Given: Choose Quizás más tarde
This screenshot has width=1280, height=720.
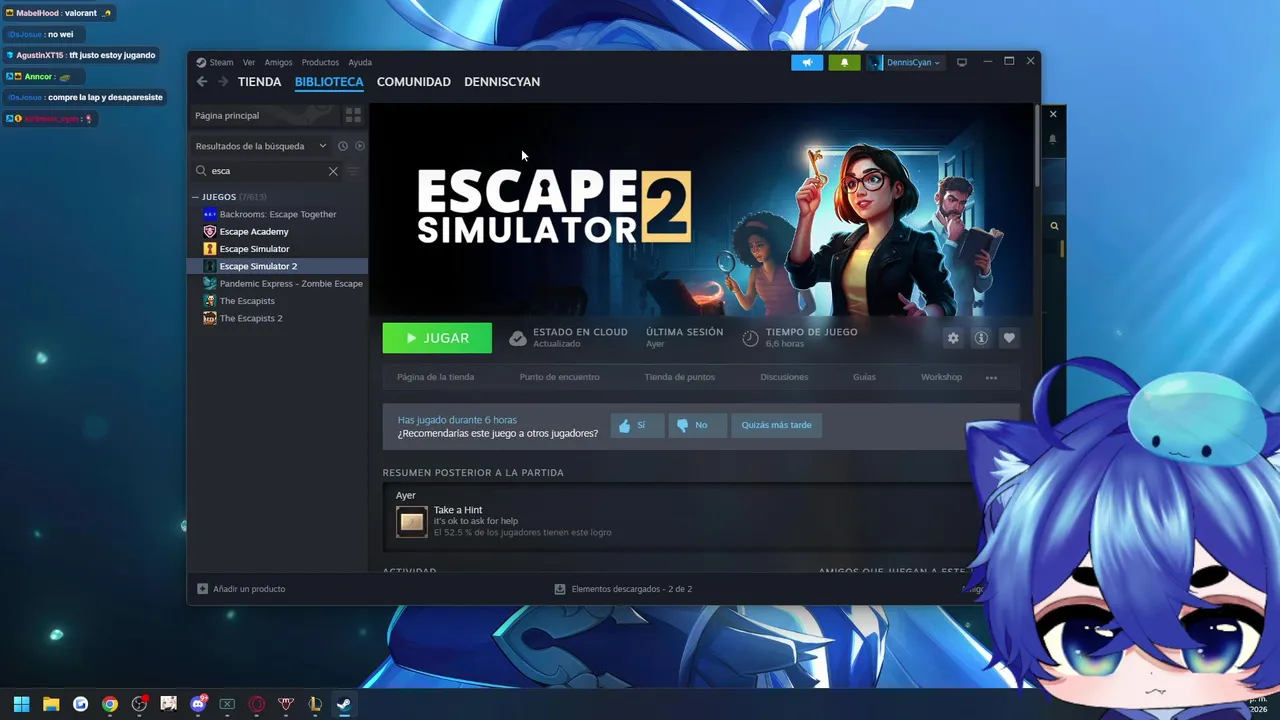Looking at the screenshot, I should click(x=776, y=425).
